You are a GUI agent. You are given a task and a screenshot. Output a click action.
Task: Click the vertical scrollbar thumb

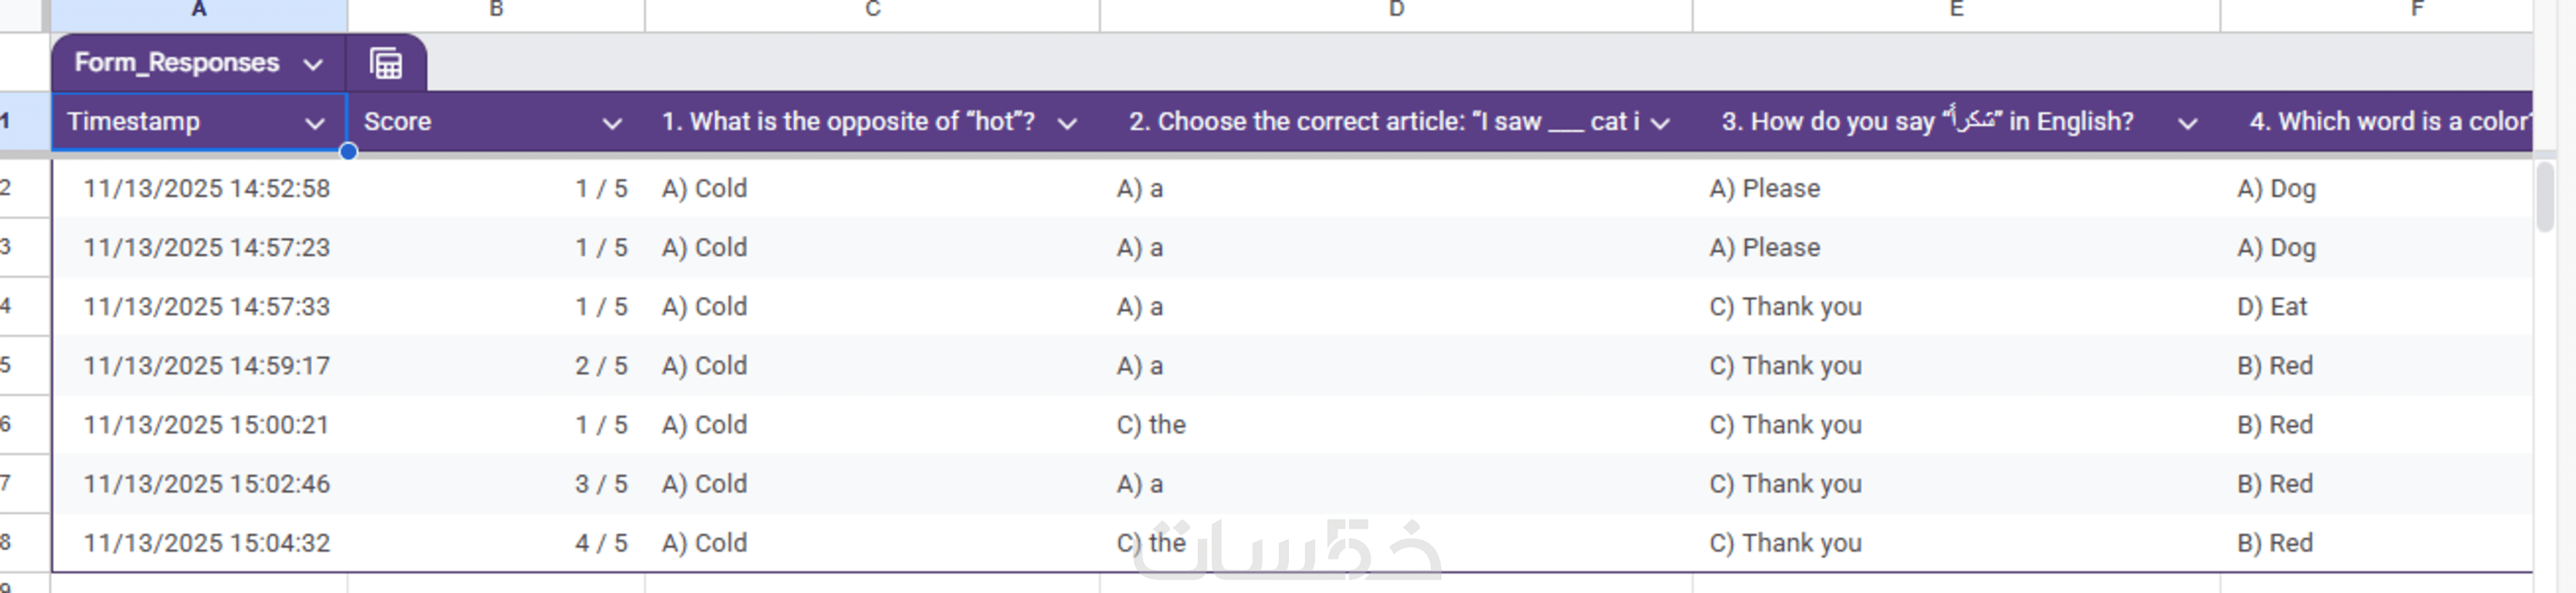pyautogui.click(x=2546, y=197)
